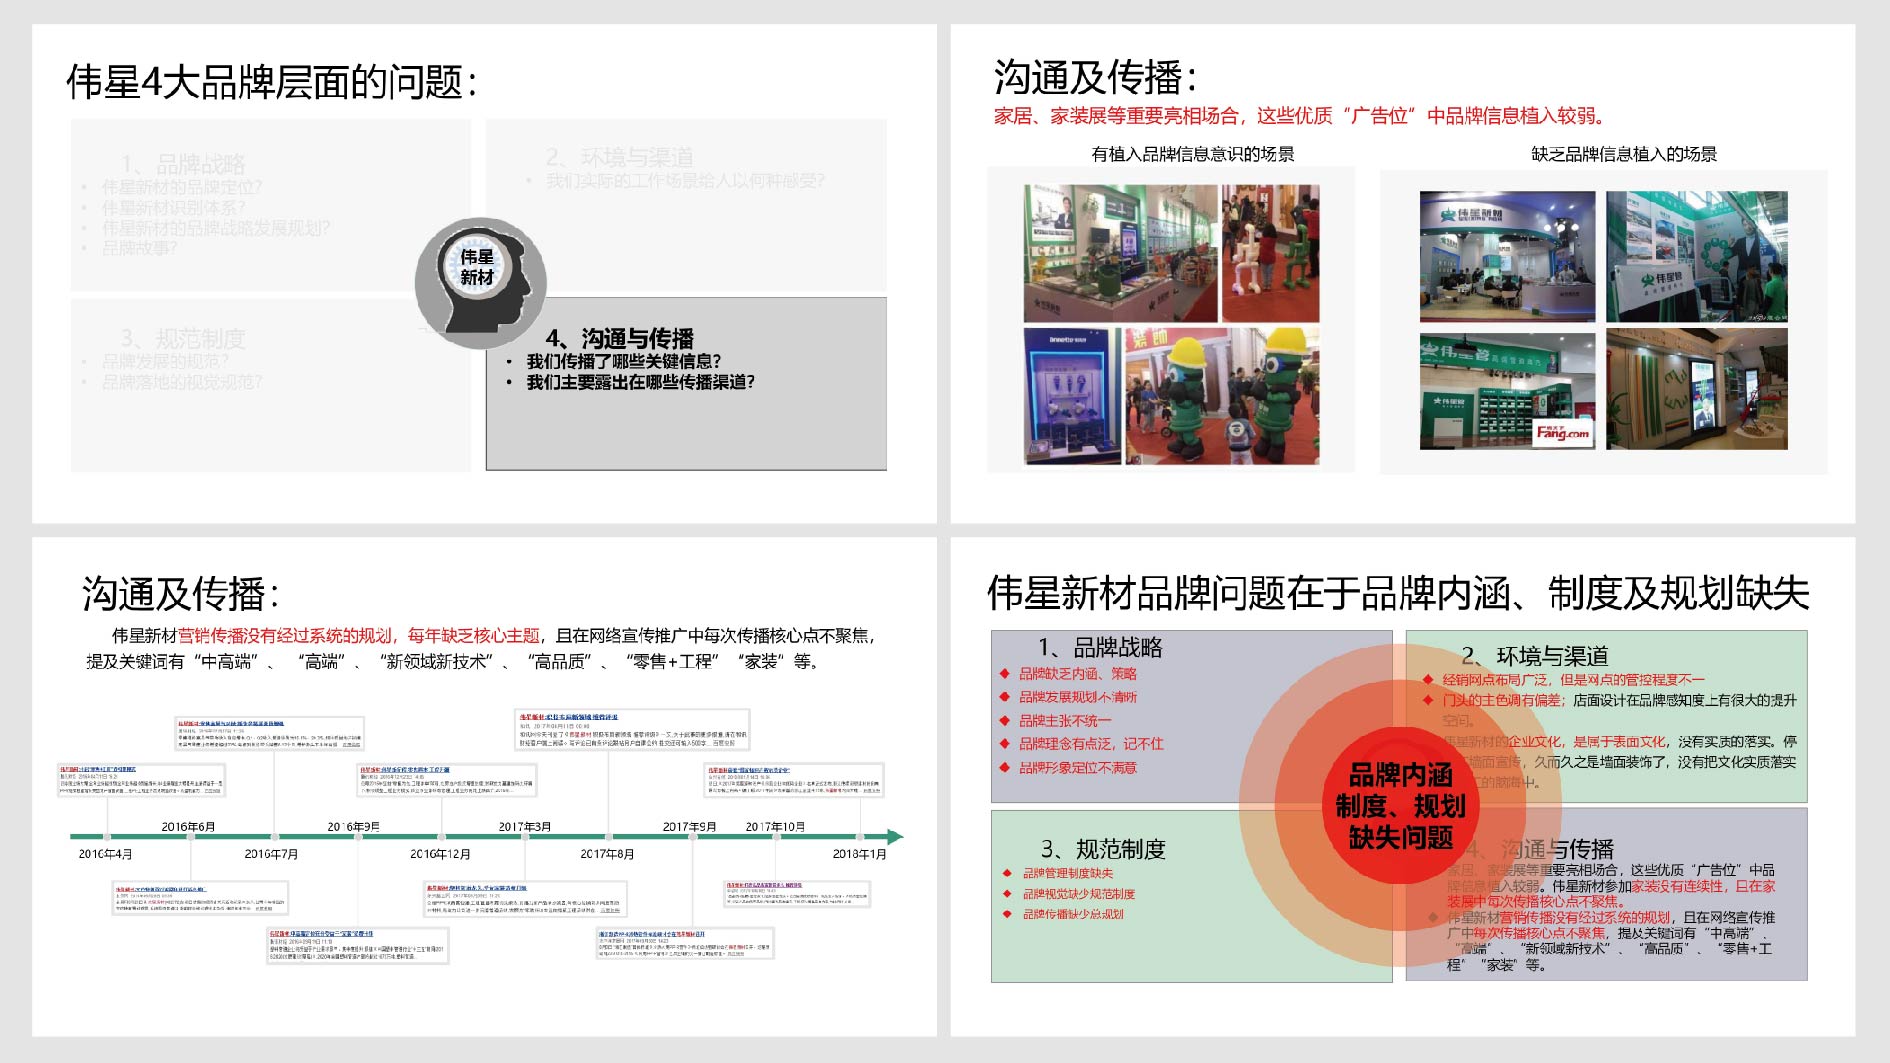Open booth photo with Fang.com watermark
Screen dimensions: 1890x1063
1507,392
